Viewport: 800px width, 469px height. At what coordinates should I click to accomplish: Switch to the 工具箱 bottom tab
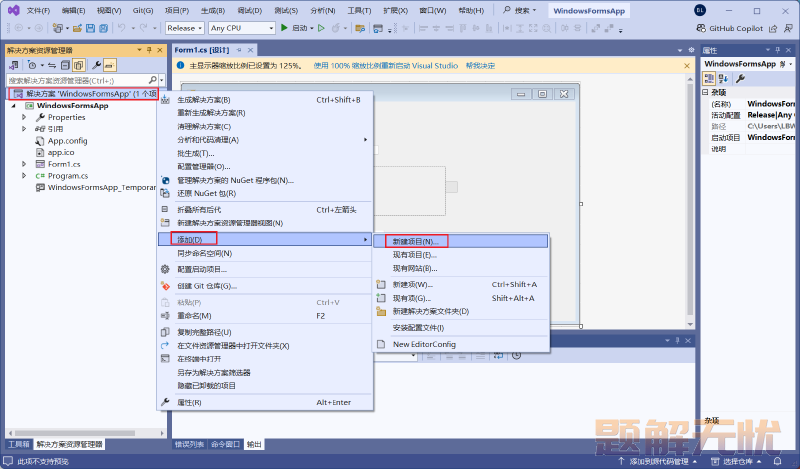(x=19, y=445)
